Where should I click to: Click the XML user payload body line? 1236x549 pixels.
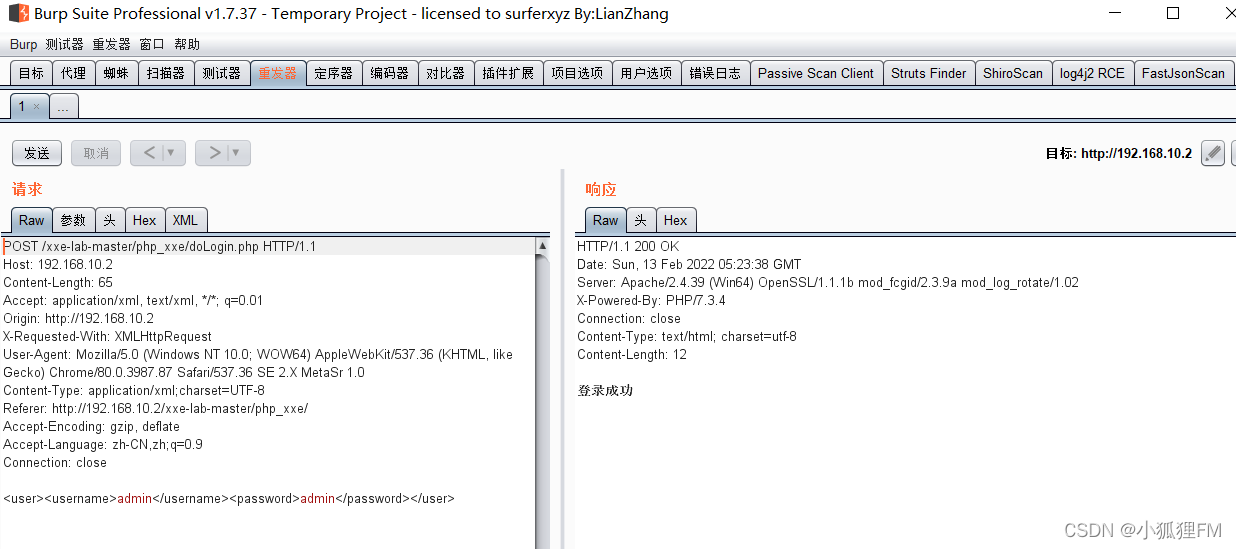point(229,498)
